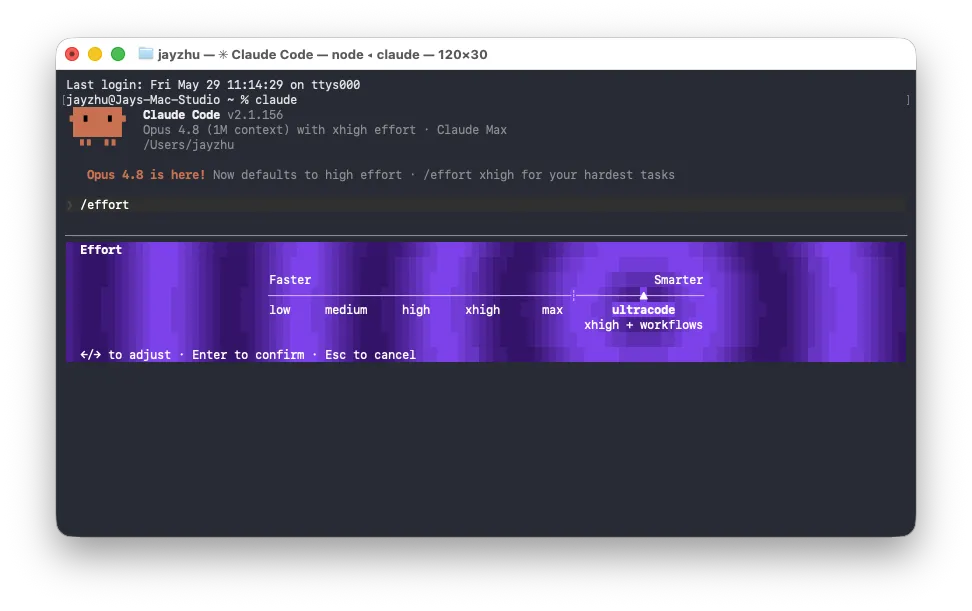Viewport: 972px width, 611px height.
Task: Select the ultracode effort level
Action: pos(643,310)
